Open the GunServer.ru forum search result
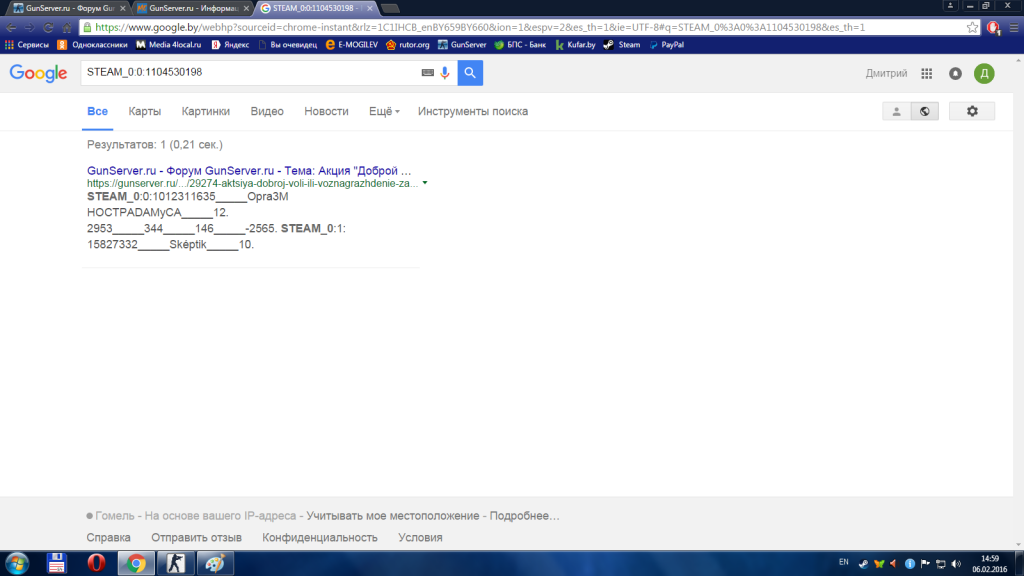 tap(249, 170)
